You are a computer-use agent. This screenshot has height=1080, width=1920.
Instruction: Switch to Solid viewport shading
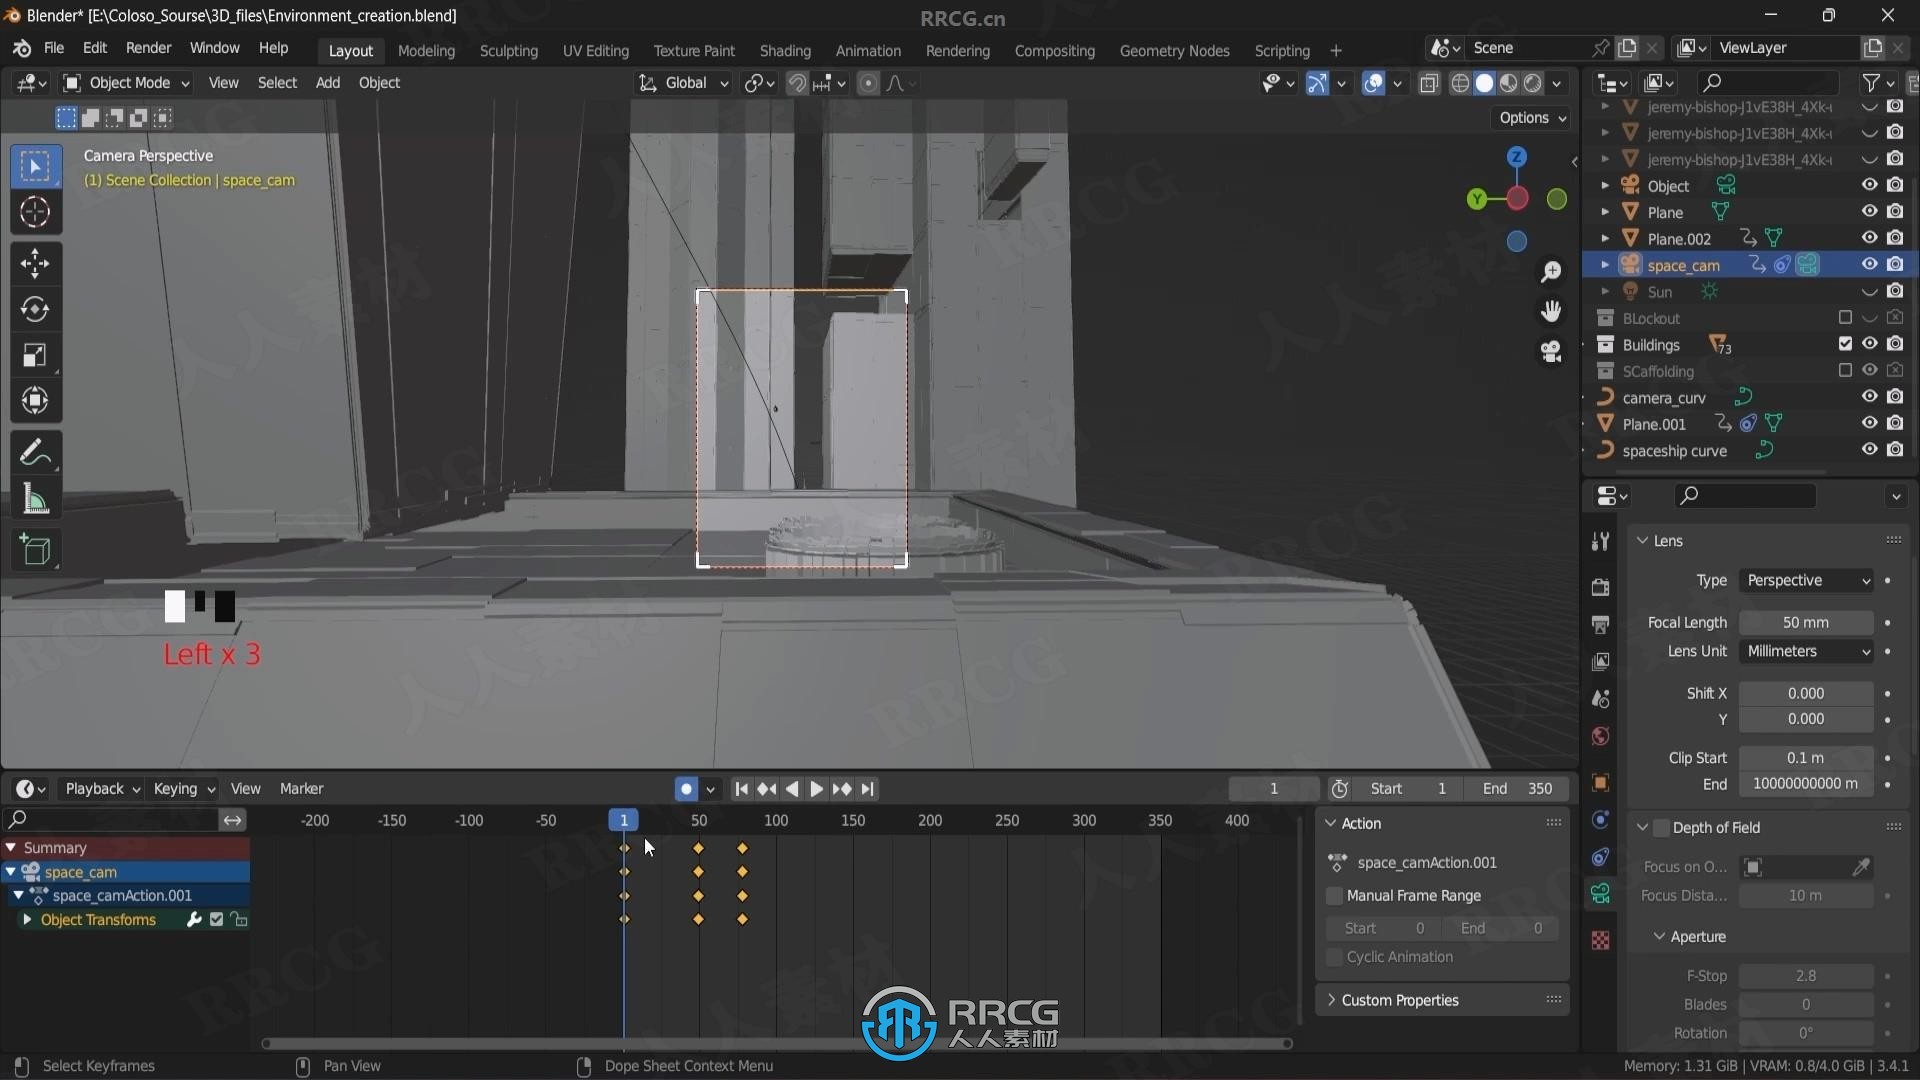pos(1484,84)
